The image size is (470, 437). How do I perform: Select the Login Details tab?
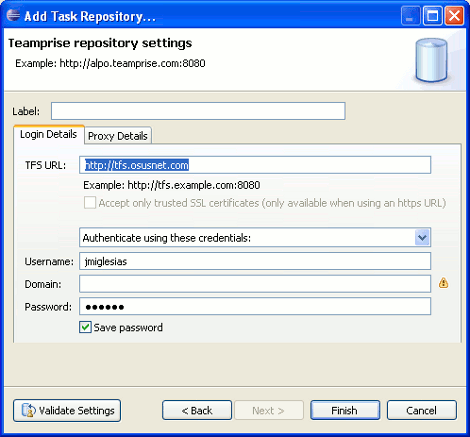49,134
